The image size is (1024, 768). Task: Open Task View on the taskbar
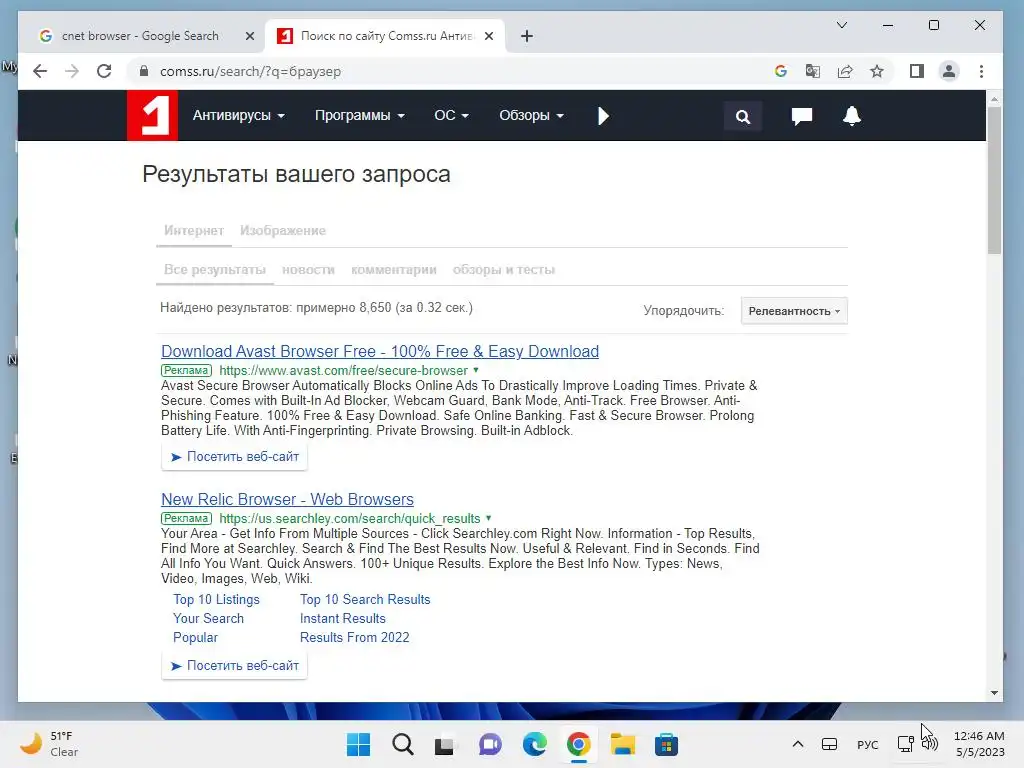[445, 745]
